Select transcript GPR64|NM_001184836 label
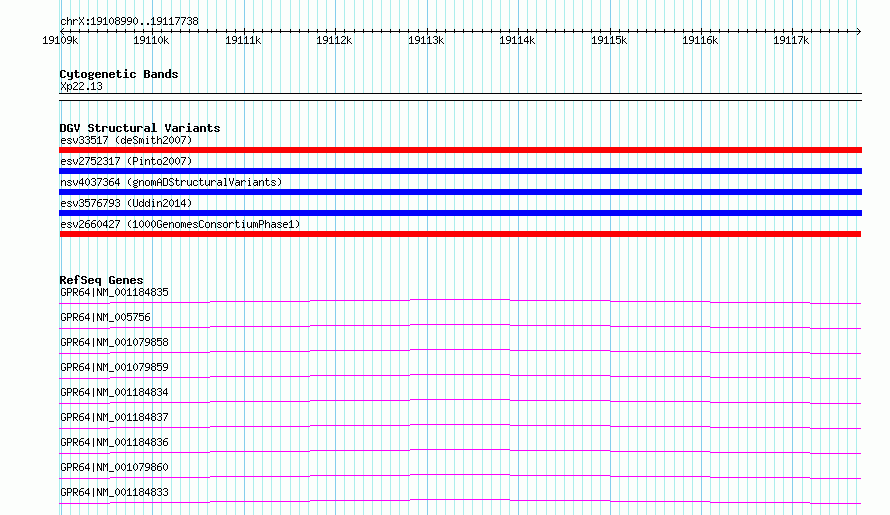890x515 pixels. click(114, 442)
